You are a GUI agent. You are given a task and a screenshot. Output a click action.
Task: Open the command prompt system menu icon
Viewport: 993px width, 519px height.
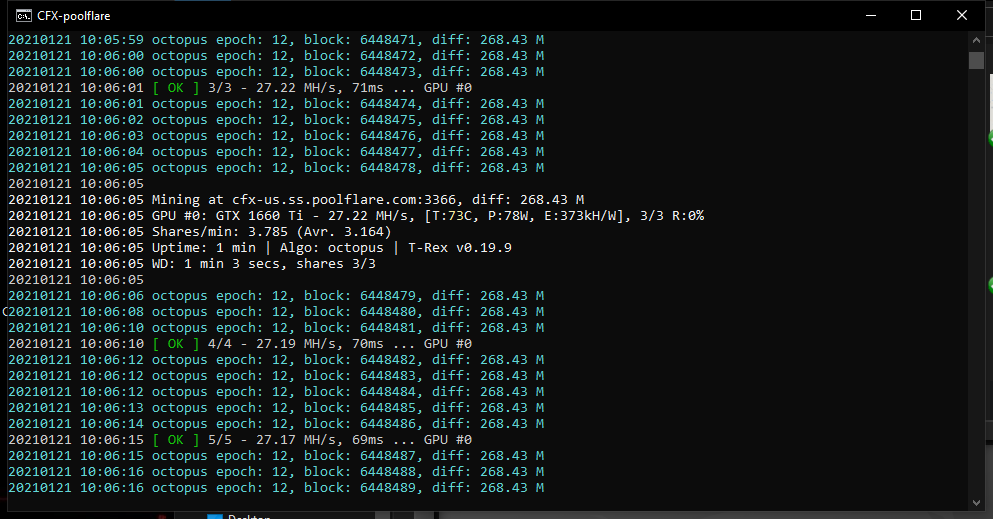24,15
